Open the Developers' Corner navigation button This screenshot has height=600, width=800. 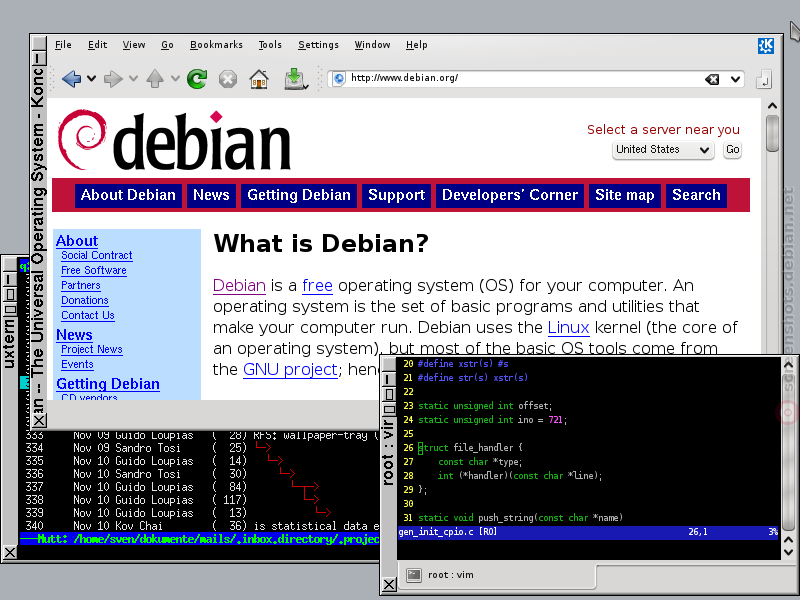coord(510,195)
